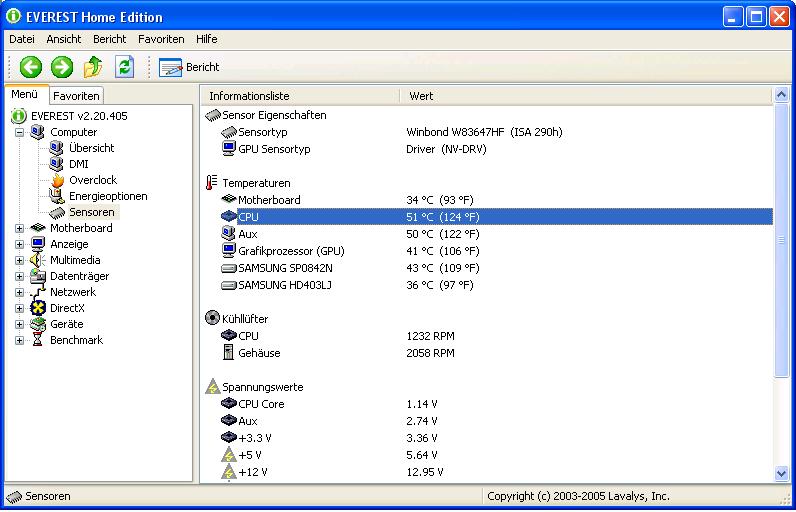Image resolution: width=796 pixels, height=512 pixels.
Task: Click the scrollbar down arrow
Action: click(781, 474)
